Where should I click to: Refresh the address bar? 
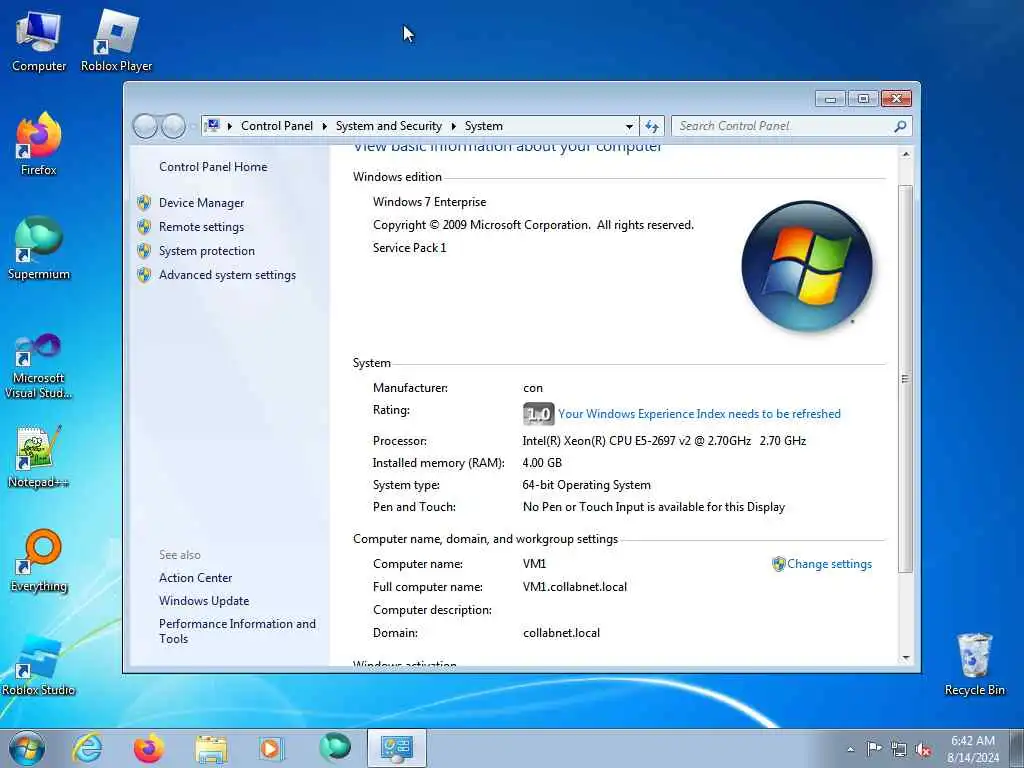click(x=652, y=126)
